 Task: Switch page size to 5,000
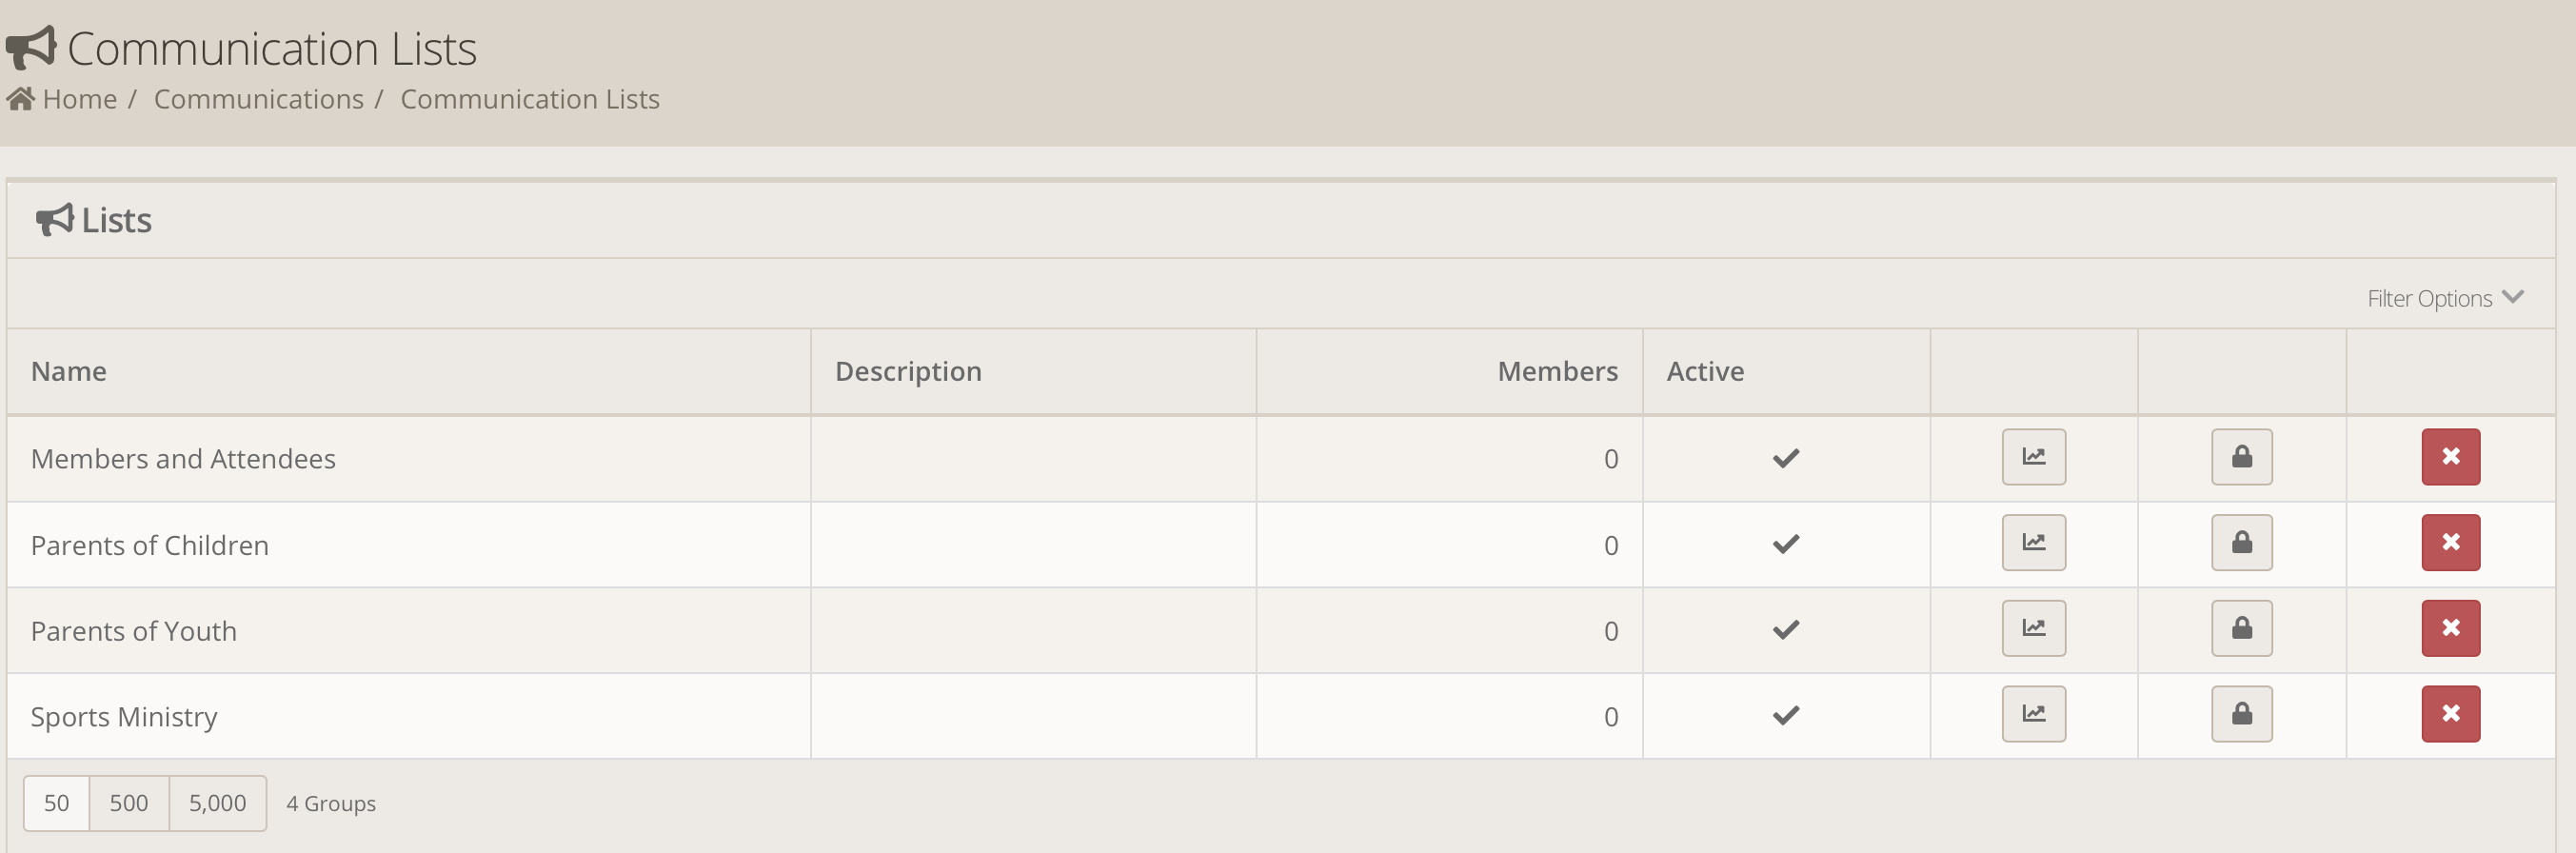217,803
